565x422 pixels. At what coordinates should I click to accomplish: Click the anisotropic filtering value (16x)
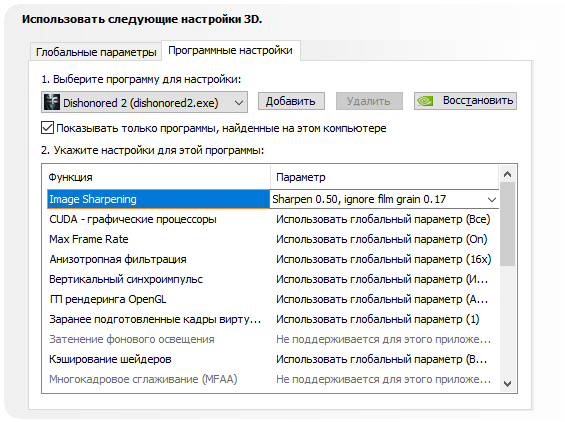click(x=383, y=259)
